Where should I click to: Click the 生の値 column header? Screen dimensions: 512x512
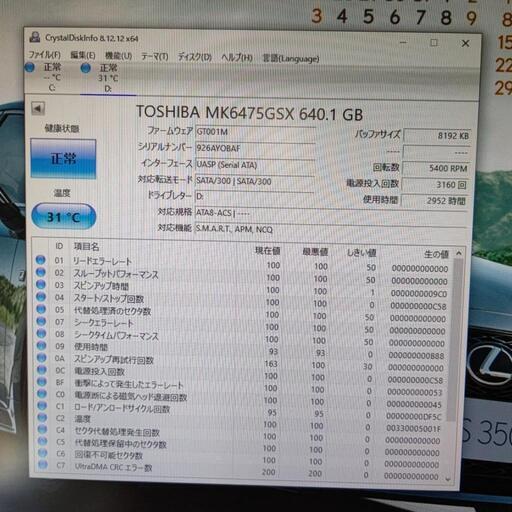click(436, 255)
